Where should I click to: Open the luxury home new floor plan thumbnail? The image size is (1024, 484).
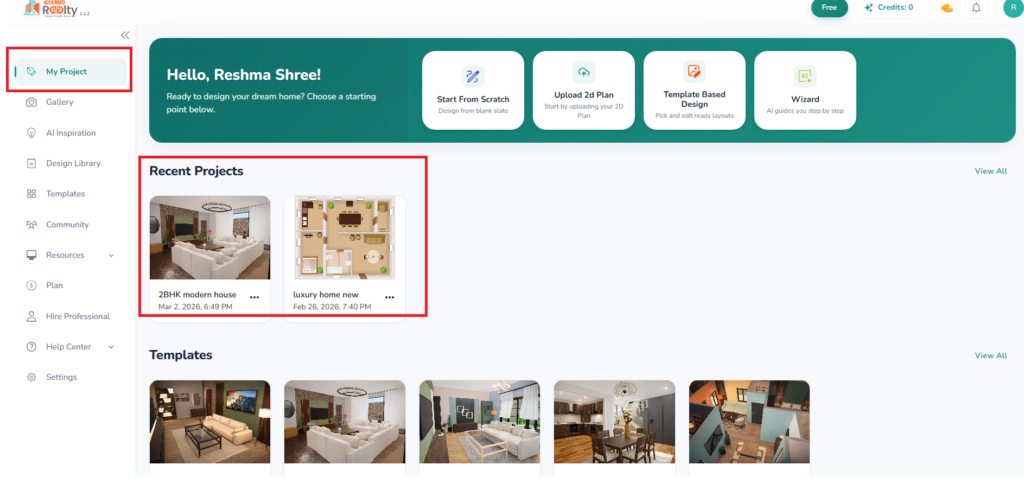coord(344,238)
